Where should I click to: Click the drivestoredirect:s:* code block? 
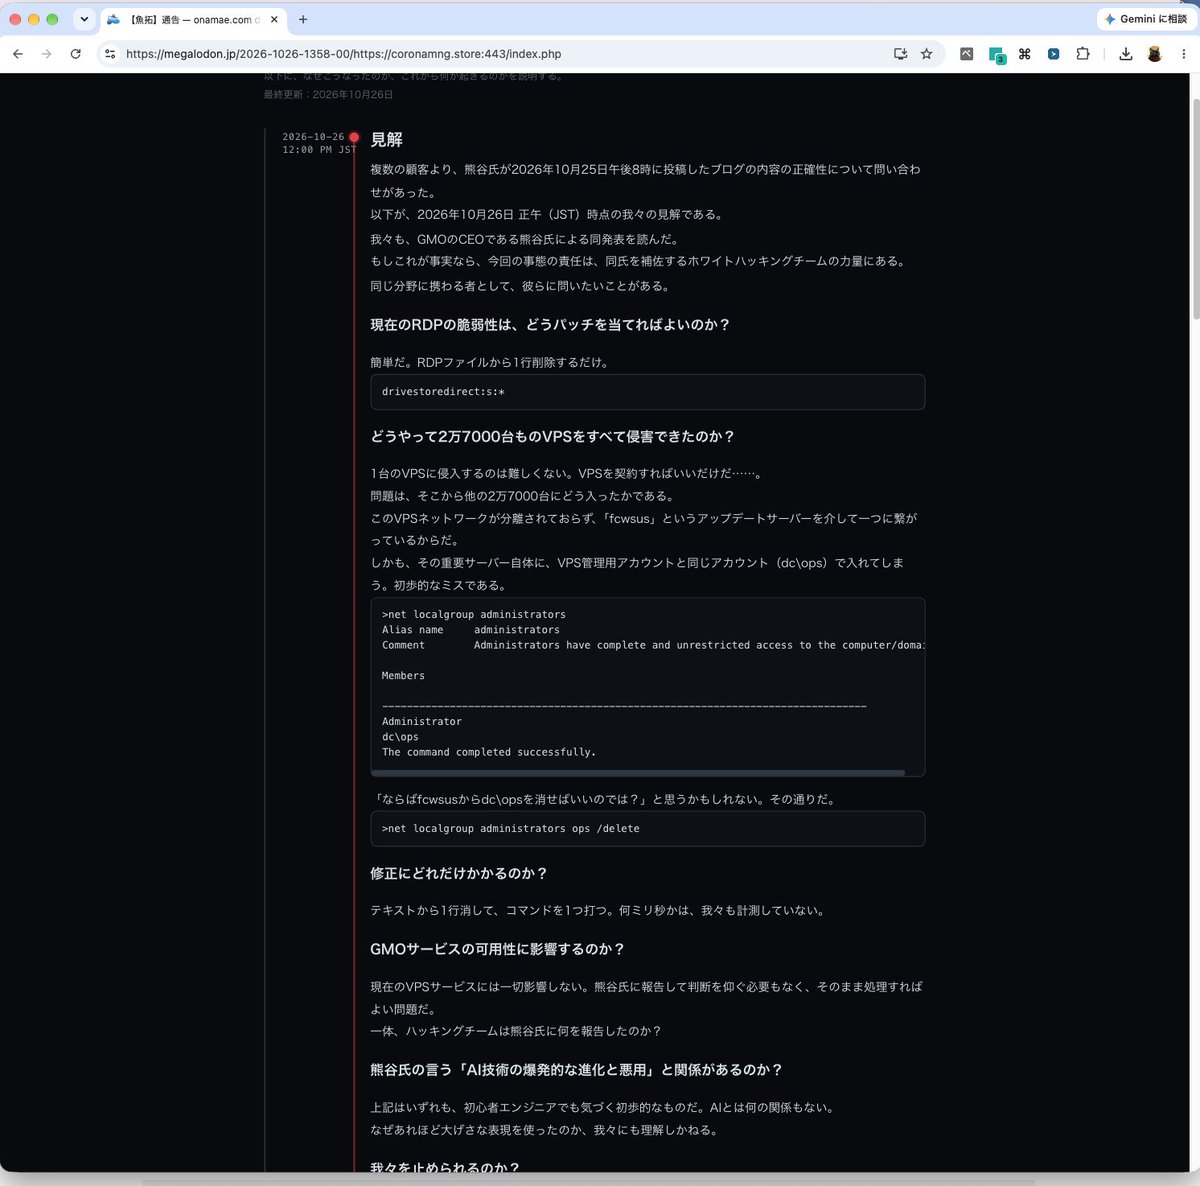pyautogui.click(x=647, y=392)
